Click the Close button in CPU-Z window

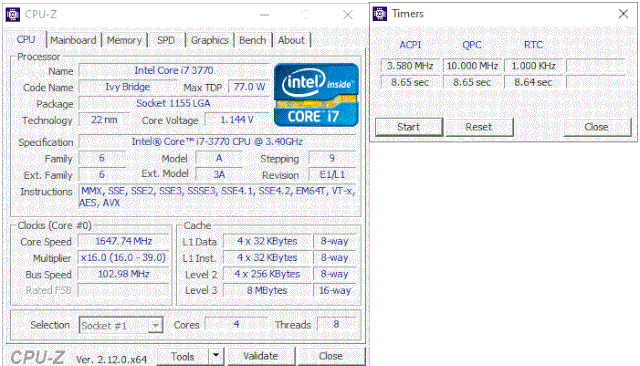331,356
